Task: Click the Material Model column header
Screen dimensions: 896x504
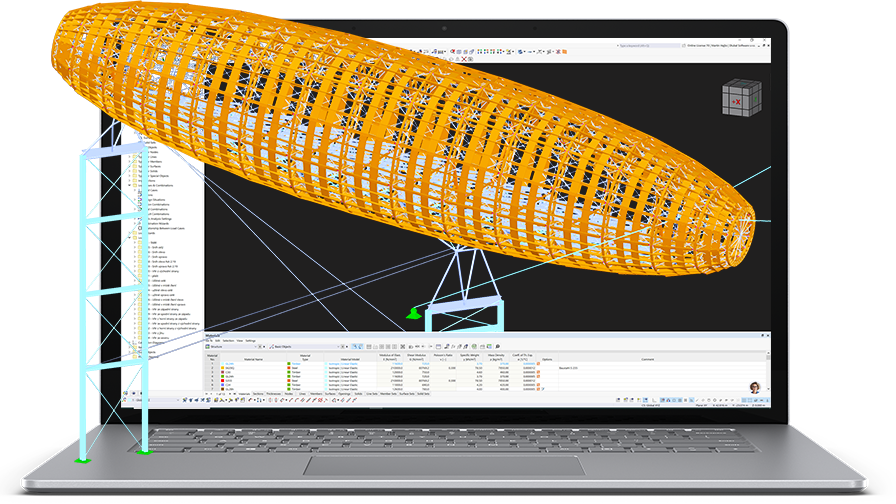Action: point(350,359)
